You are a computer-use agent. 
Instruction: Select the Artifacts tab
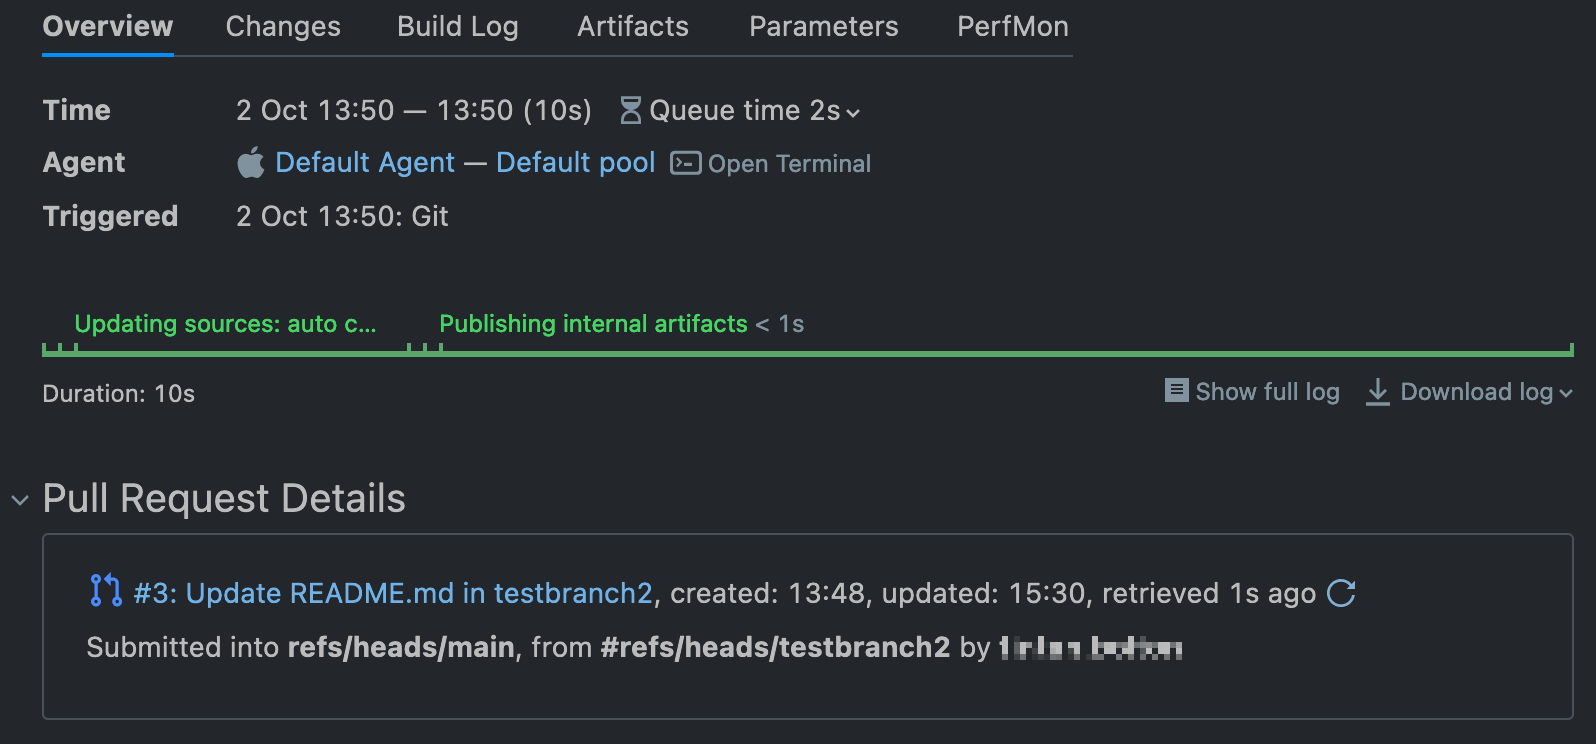point(632,26)
